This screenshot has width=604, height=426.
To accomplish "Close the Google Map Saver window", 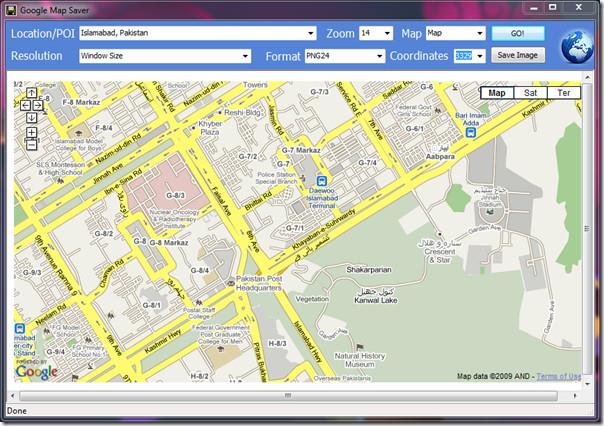I will coord(579,7).
